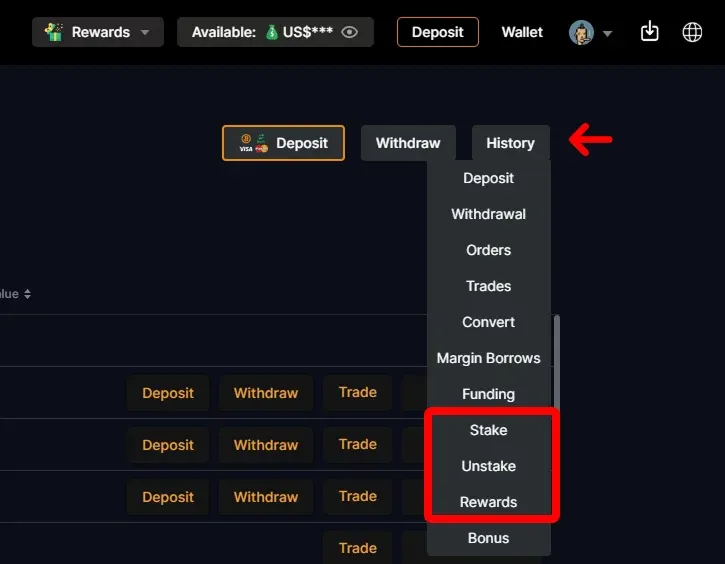The height and width of the screenshot is (564, 725).
Task: Click Deposit in third asset row
Action: pos(168,497)
